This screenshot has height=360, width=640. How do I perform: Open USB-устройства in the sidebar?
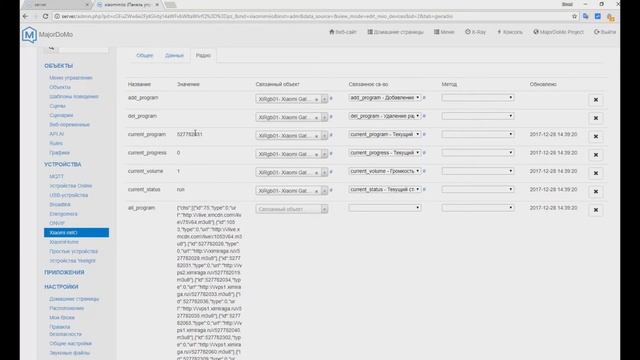(x=69, y=195)
